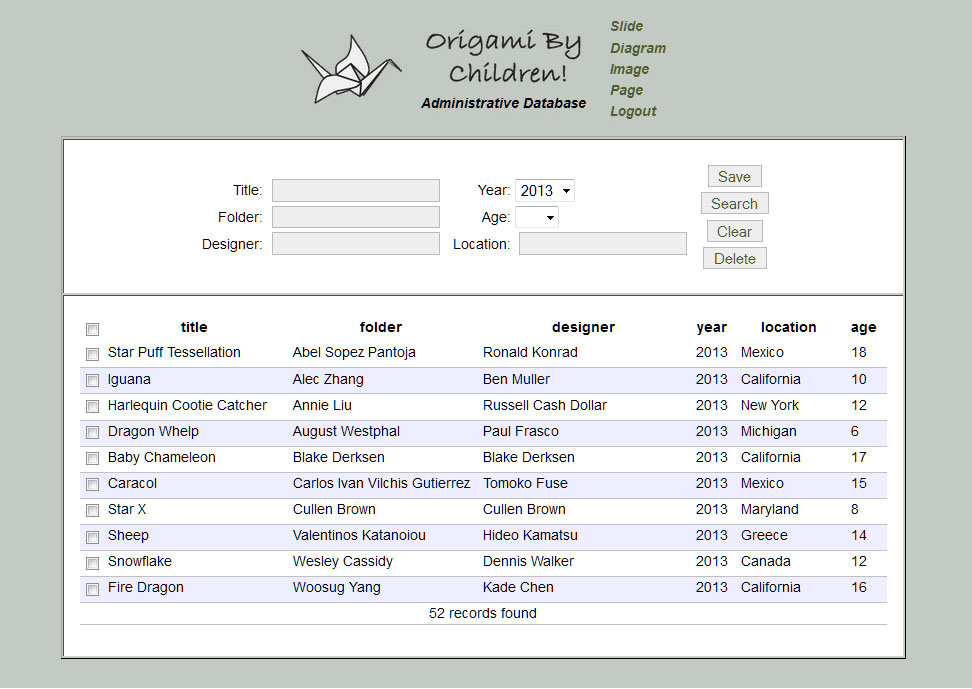Click the Location input field
The image size is (972, 689).
pyautogui.click(x=602, y=244)
